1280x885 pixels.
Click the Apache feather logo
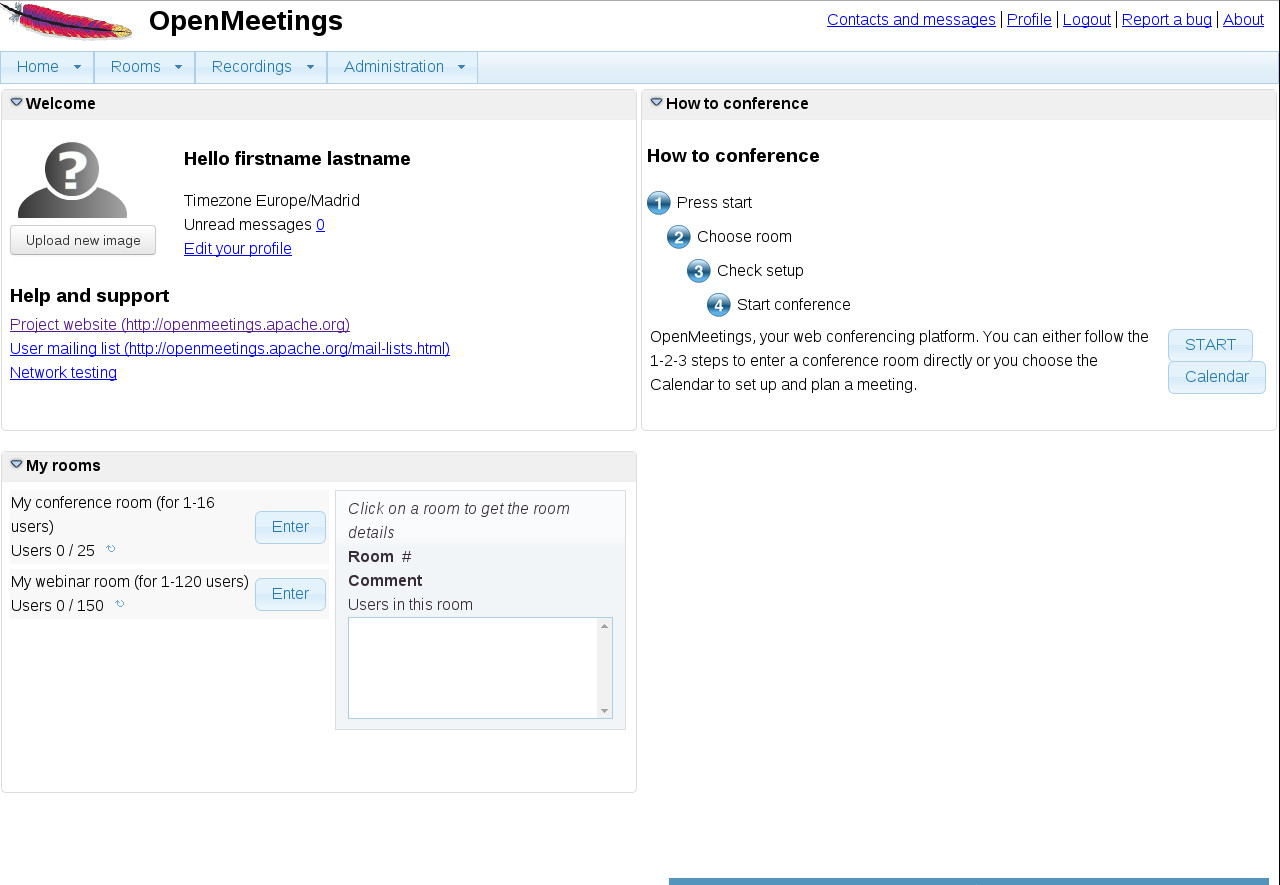pyautogui.click(x=67, y=21)
